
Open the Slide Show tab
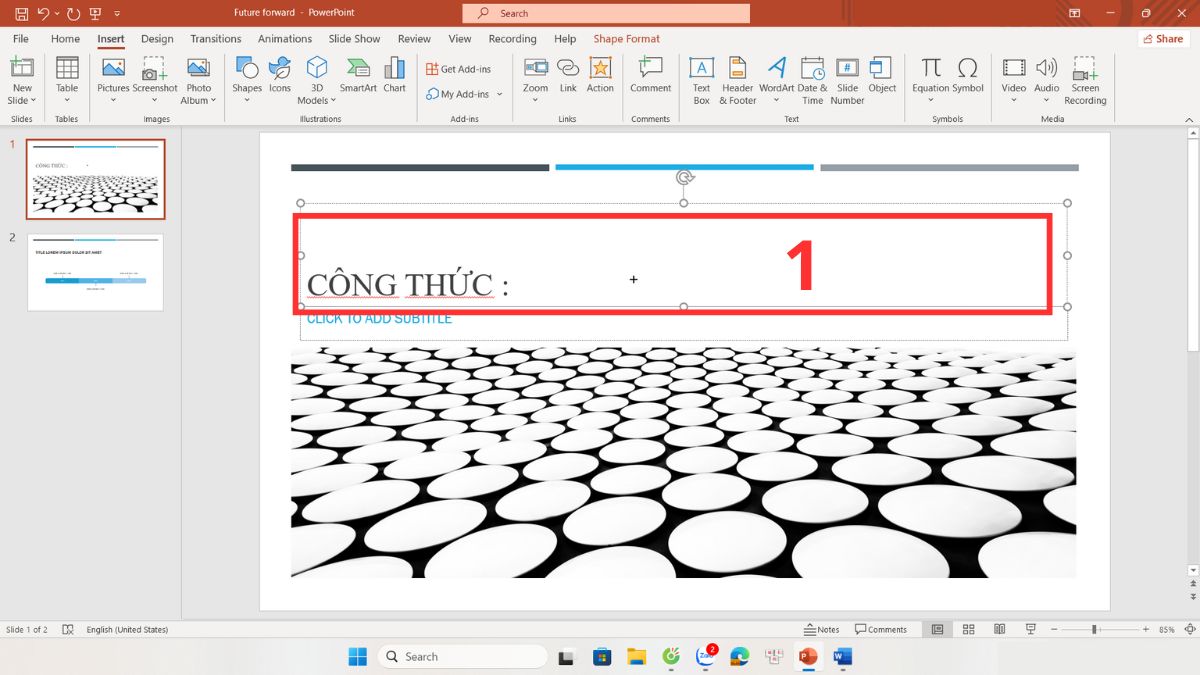(x=354, y=39)
